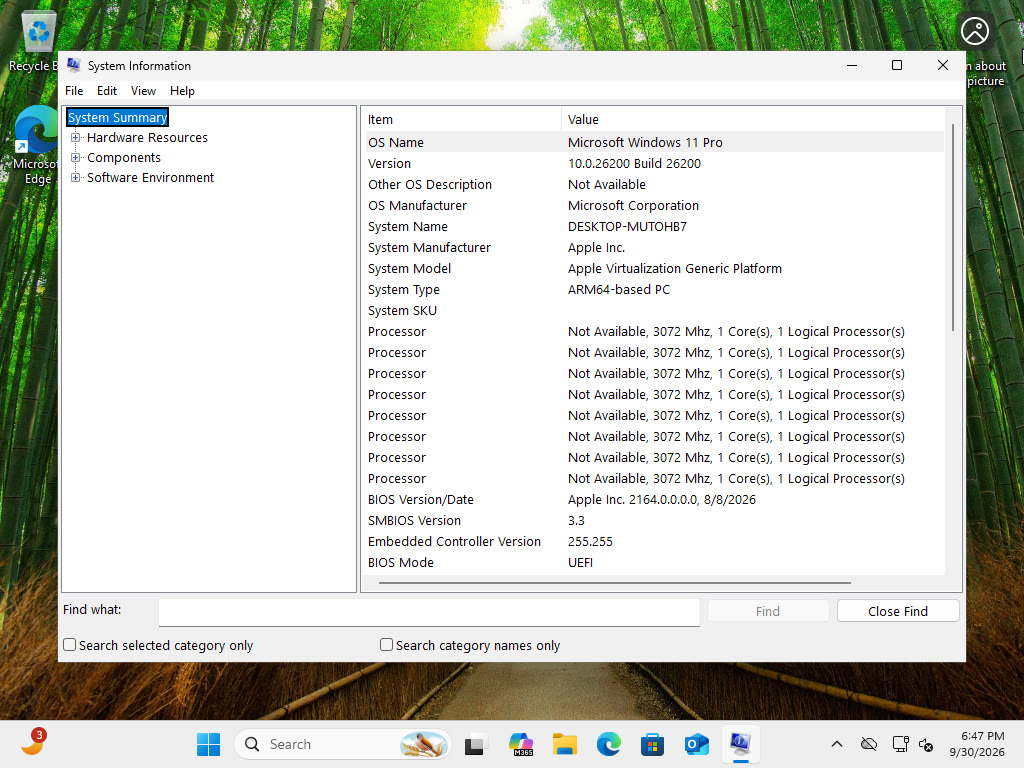Open the widgets icon with badge 3
This screenshot has width=1024, height=768.
click(x=33, y=743)
